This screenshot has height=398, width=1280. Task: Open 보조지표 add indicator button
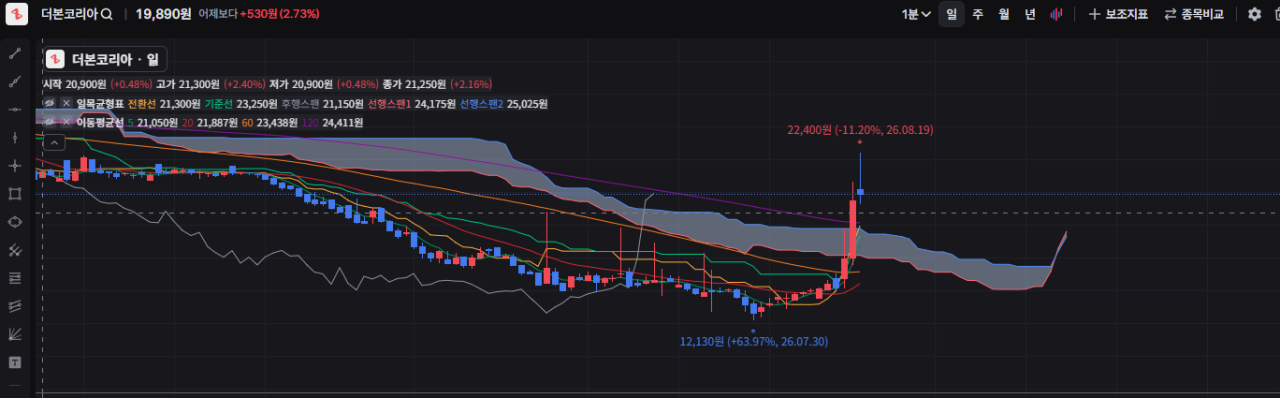pyautogui.click(x=1118, y=14)
